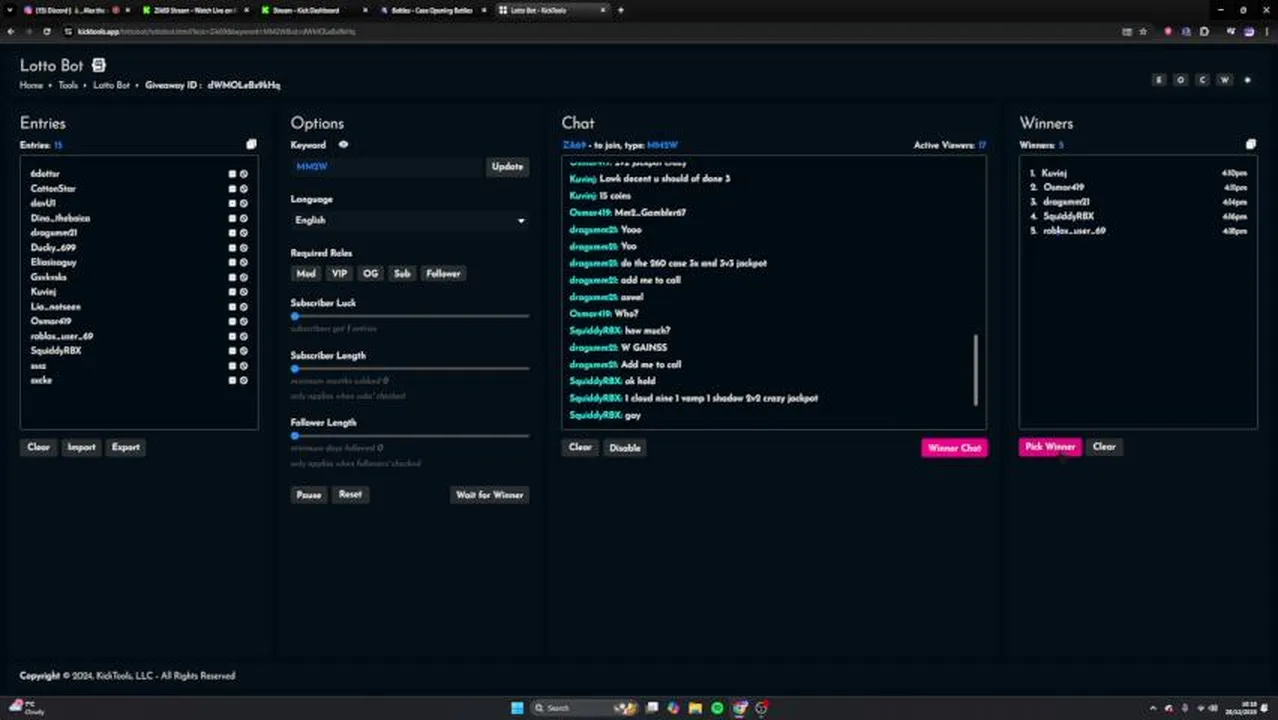Image resolution: width=1278 pixels, height=720 pixels.
Task: Open Tools breadcrumb link
Action: (x=68, y=86)
